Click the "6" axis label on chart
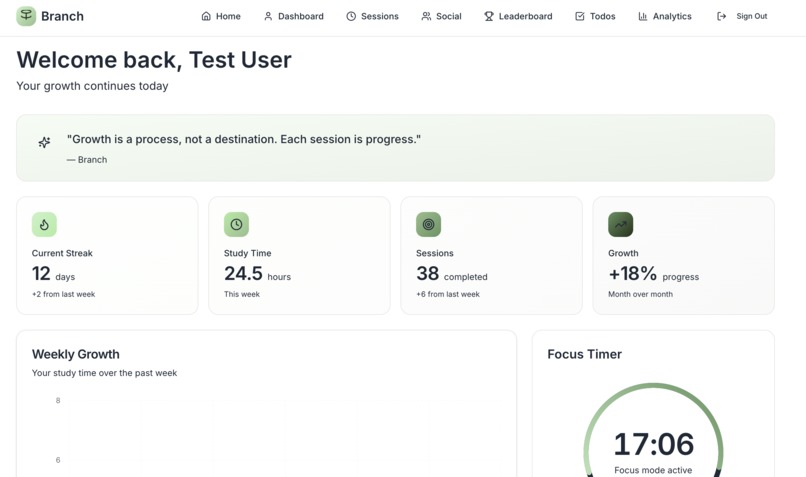This screenshot has height=477, width=806. click(x=58, y=460)
